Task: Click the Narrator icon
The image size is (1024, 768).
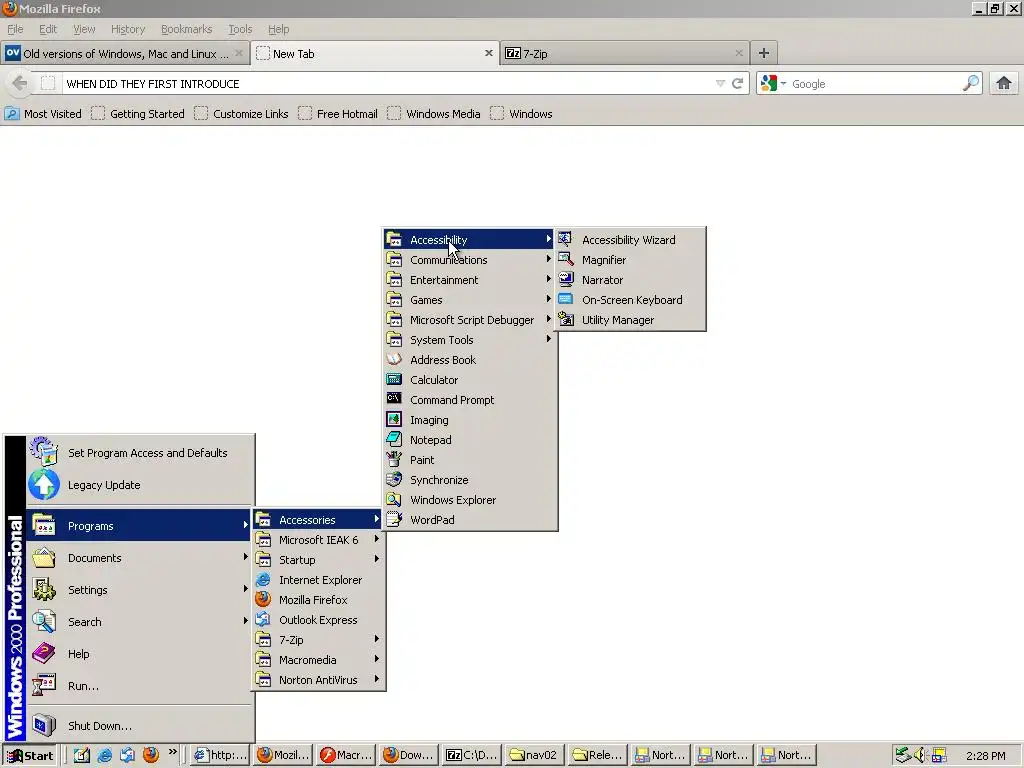Action: tap(566, 280)
